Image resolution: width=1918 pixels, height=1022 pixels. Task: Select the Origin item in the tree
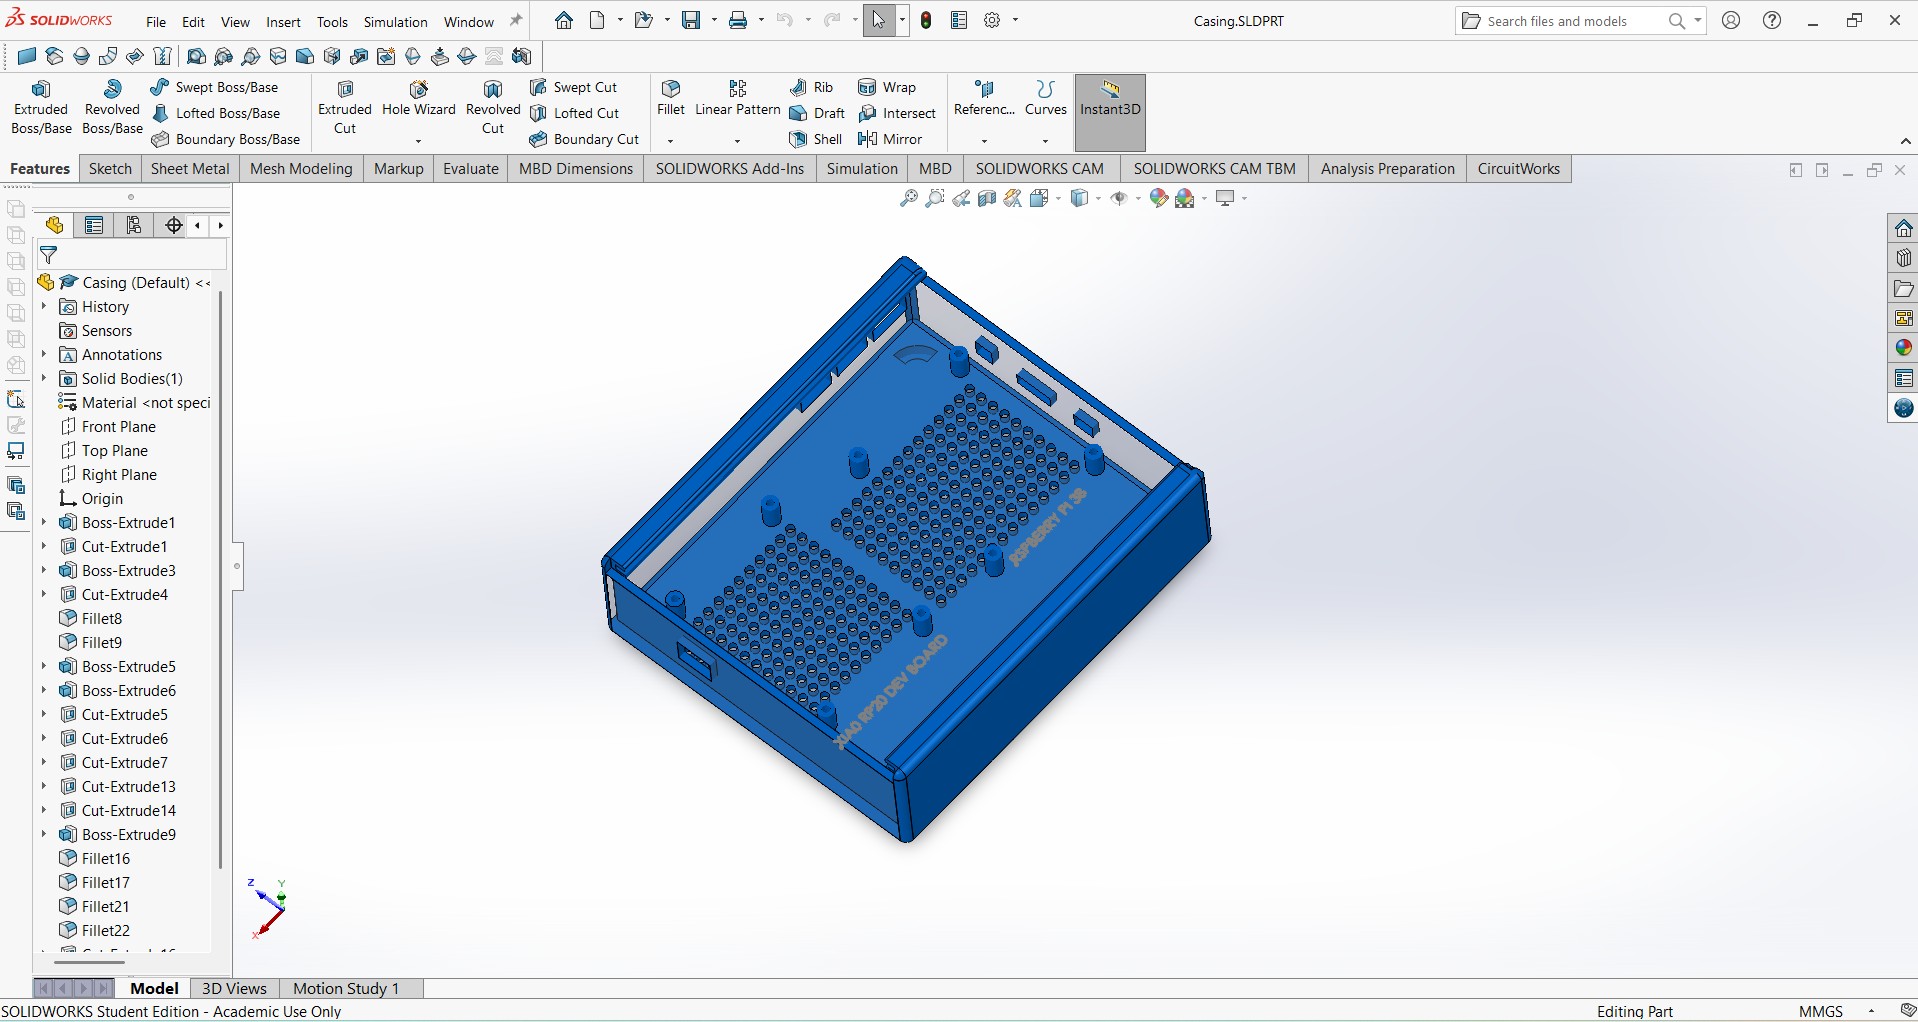tap(91, 499)
